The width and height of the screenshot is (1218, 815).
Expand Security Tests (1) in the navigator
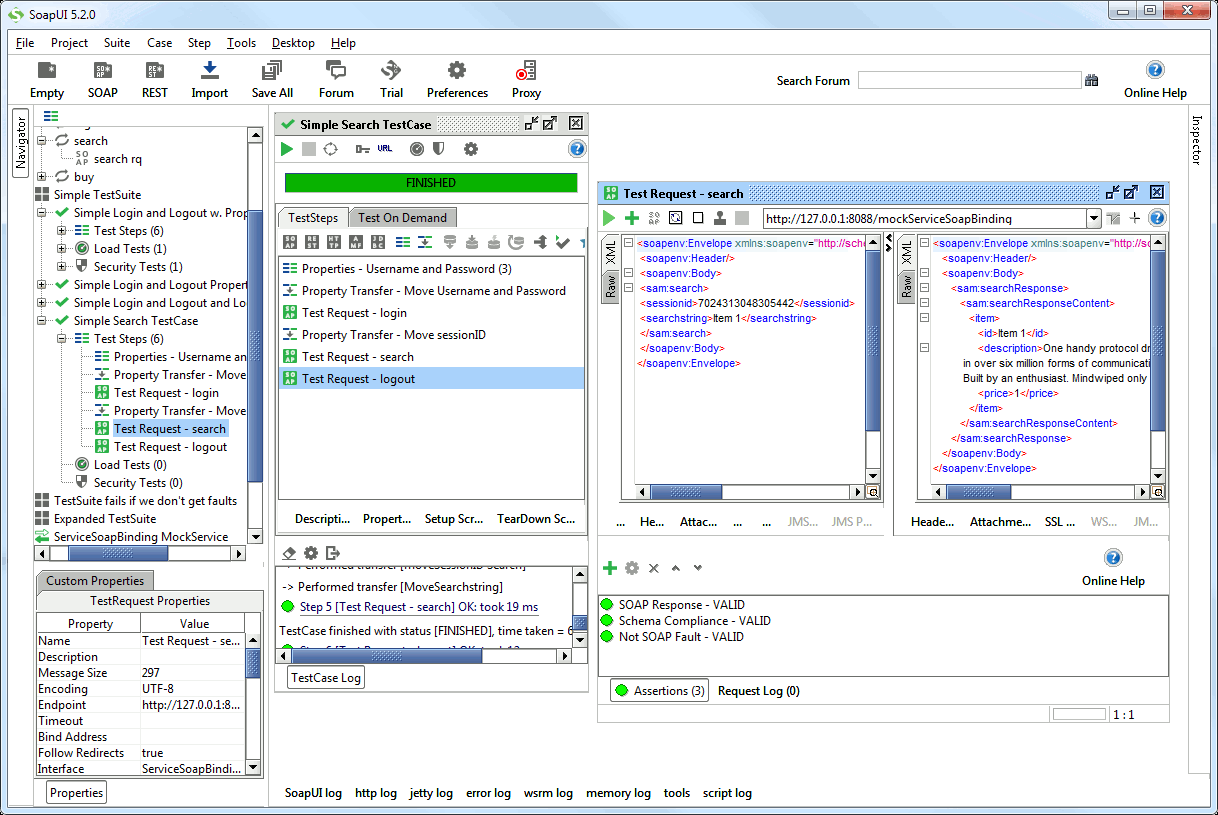63,267
